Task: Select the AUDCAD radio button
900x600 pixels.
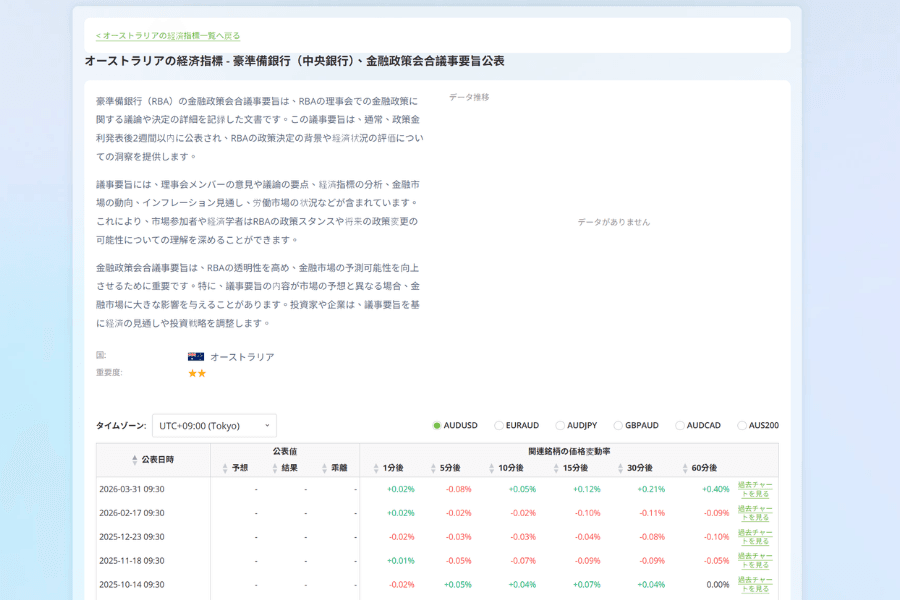Action: click(x=680, y=425)
